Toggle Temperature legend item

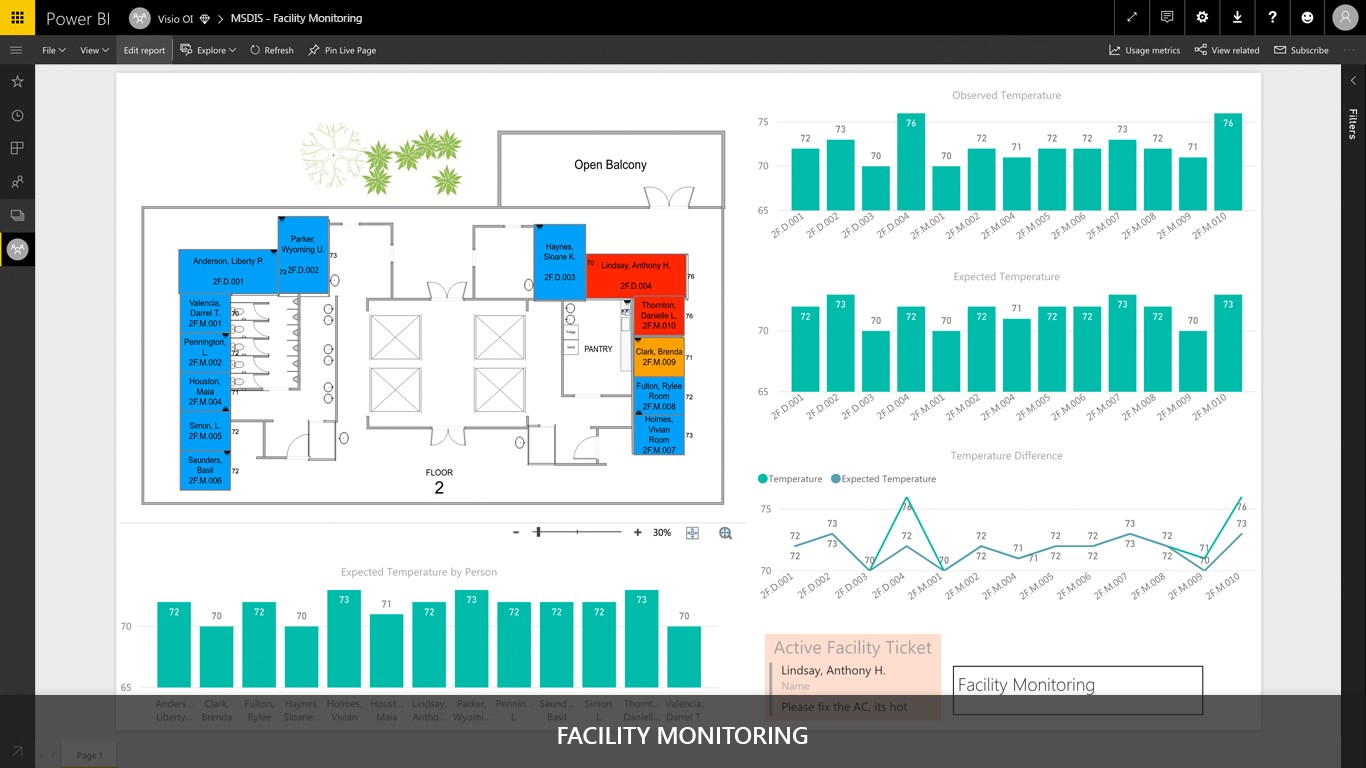pyautogui.click(x=790, y=479)
